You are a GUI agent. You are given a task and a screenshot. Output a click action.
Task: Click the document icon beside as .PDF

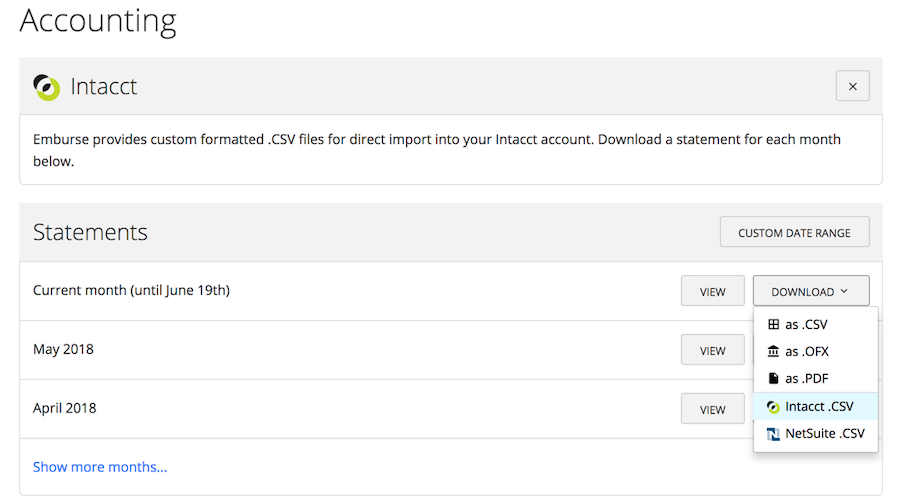[x=773, y=379]
